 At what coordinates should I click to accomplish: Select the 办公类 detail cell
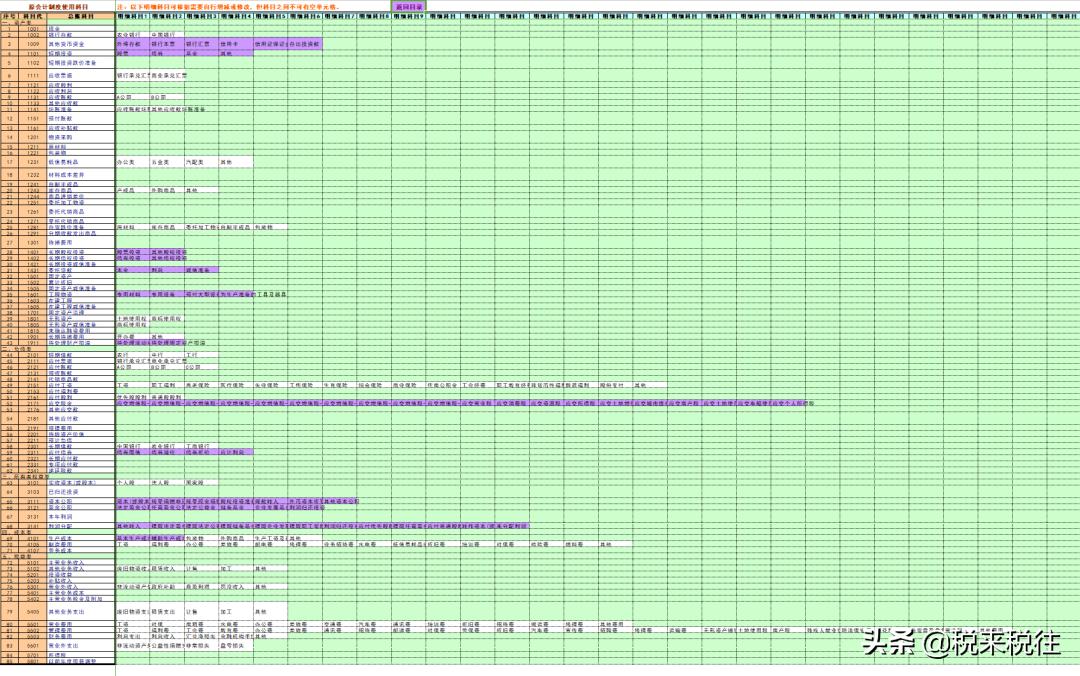tap(132, 162)
